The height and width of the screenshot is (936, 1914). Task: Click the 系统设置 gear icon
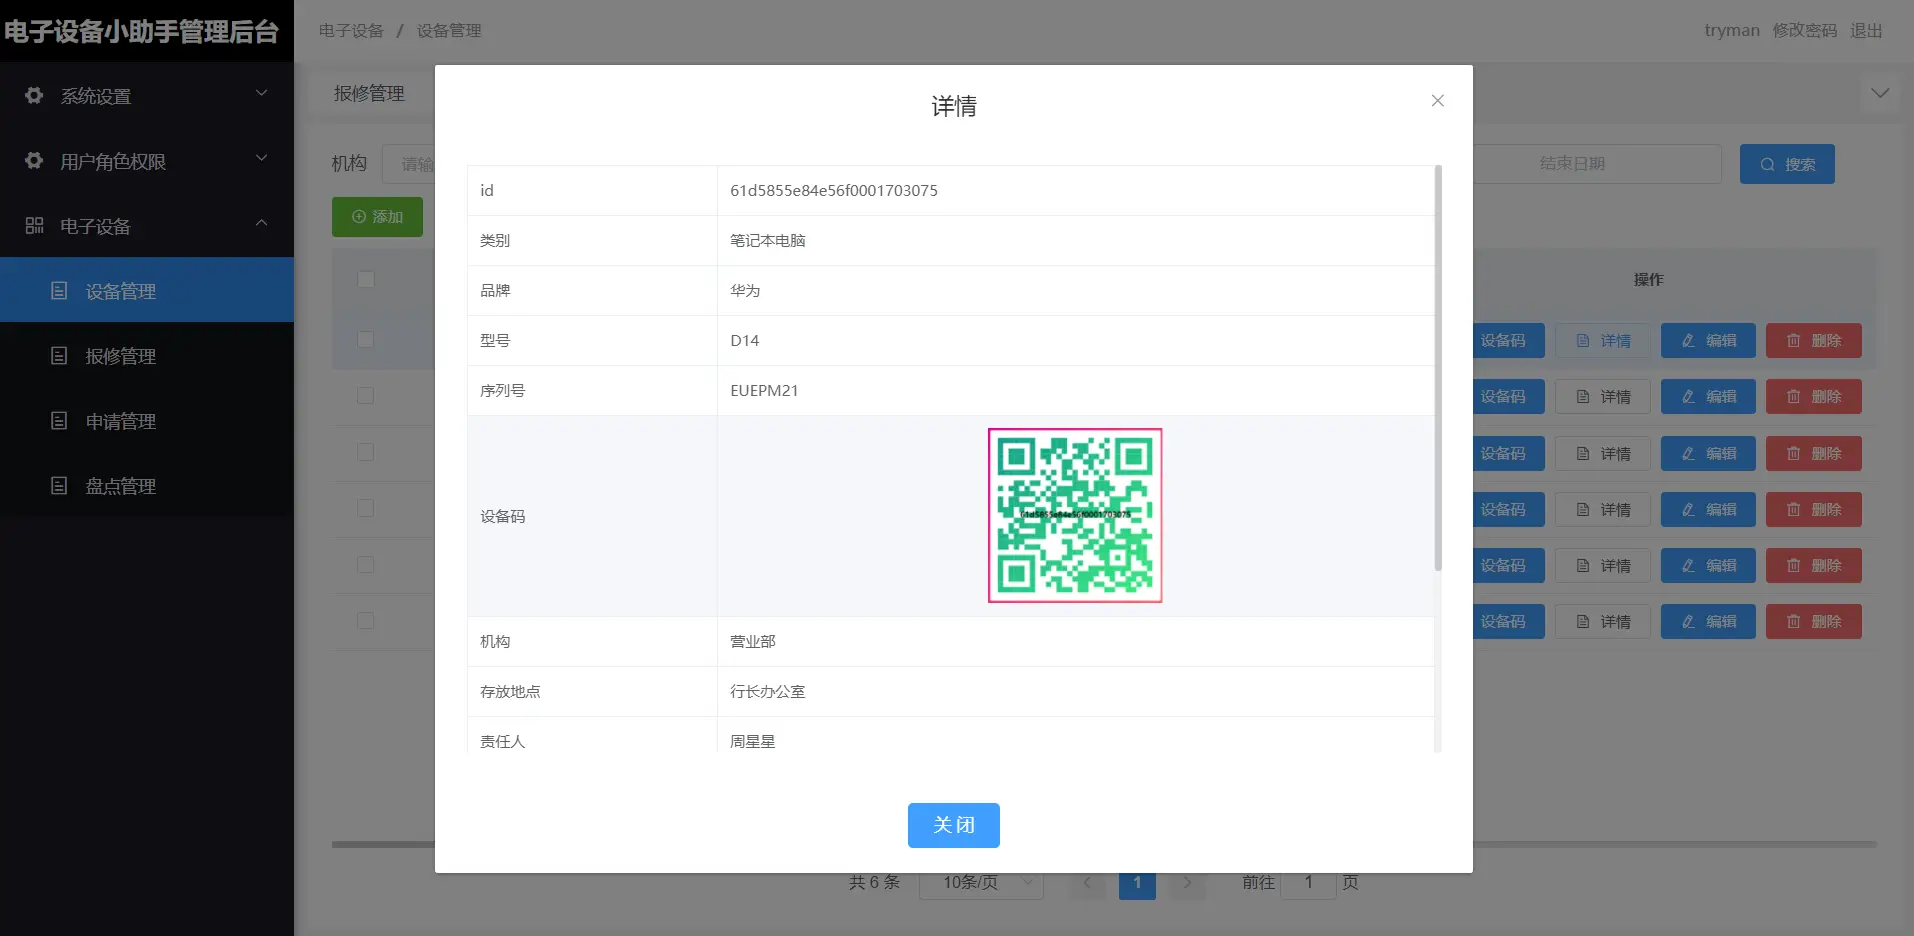point(34,95)
